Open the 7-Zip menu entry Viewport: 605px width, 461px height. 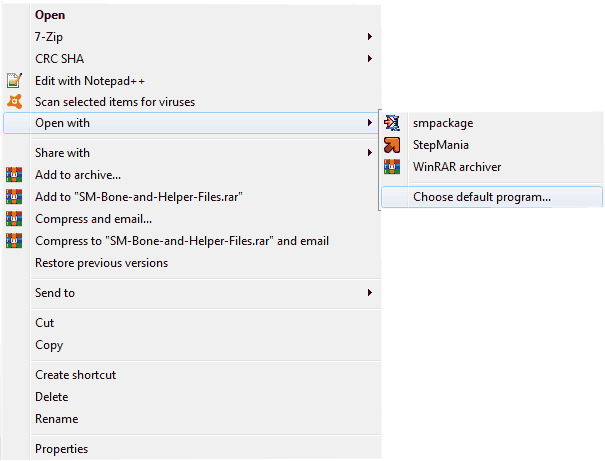pos(192,37)
